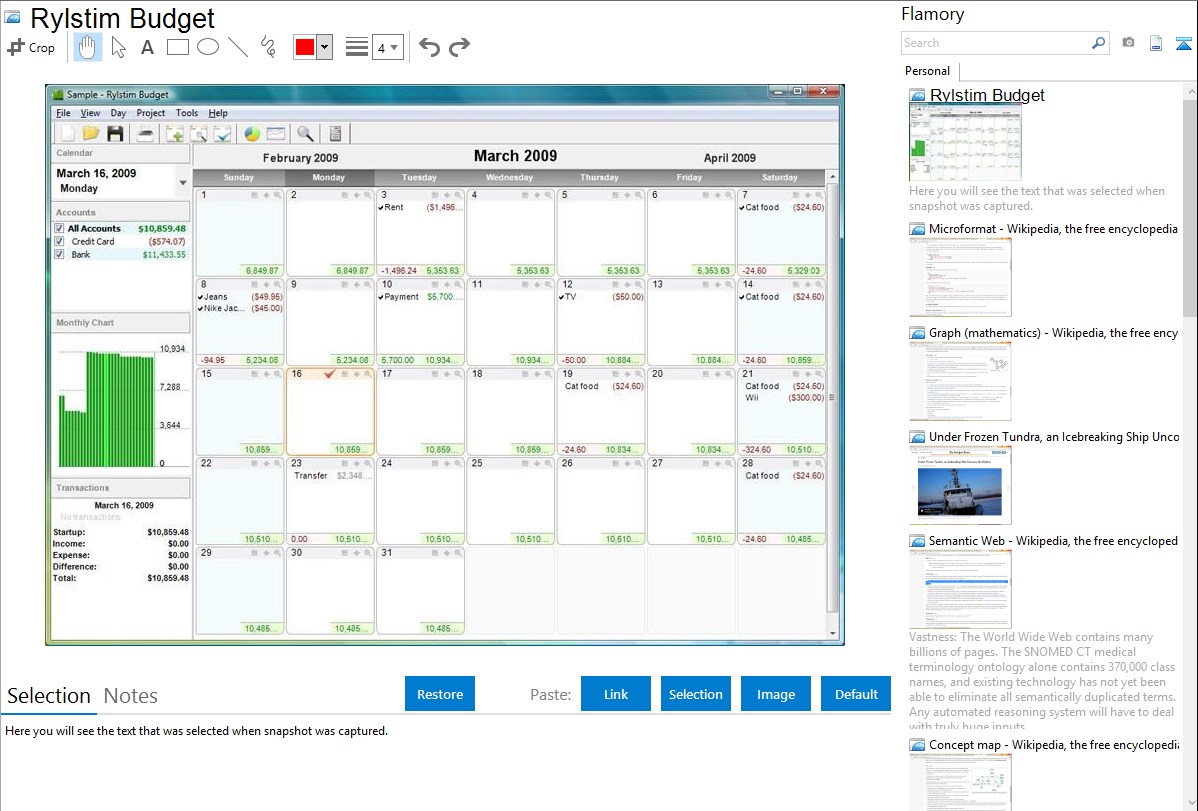Open the Help menu in Rylstim Budget
Screen dimensions: 1198x811
(x=218, y=113)
